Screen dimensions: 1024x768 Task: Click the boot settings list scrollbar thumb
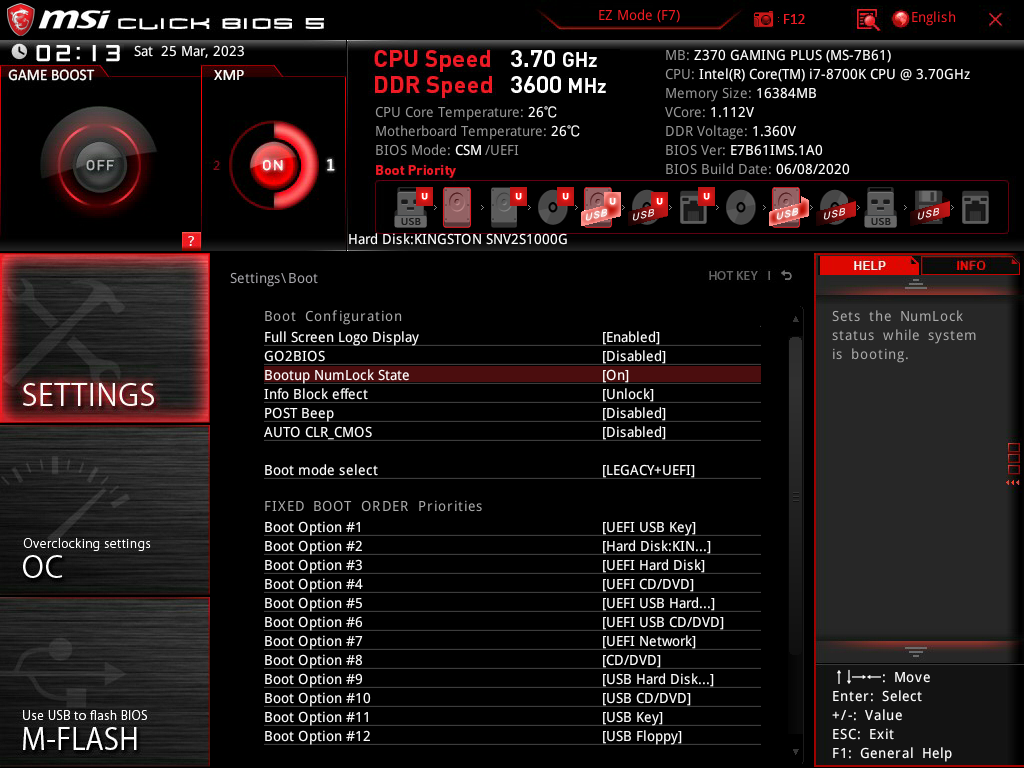795,496
